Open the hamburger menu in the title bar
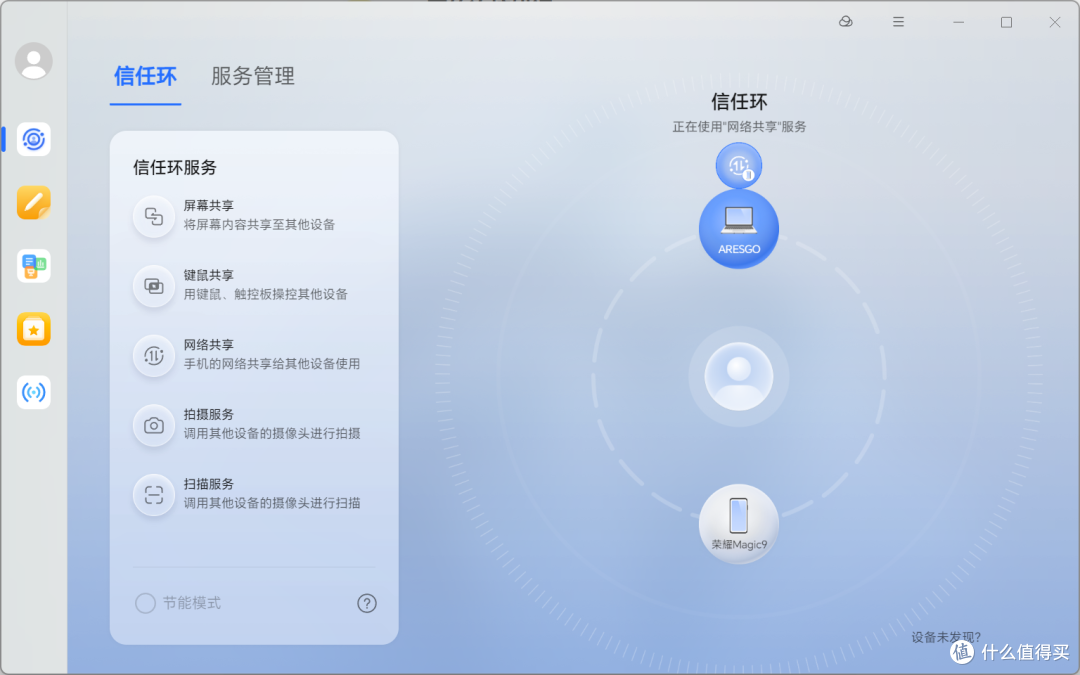 (898, 22)
